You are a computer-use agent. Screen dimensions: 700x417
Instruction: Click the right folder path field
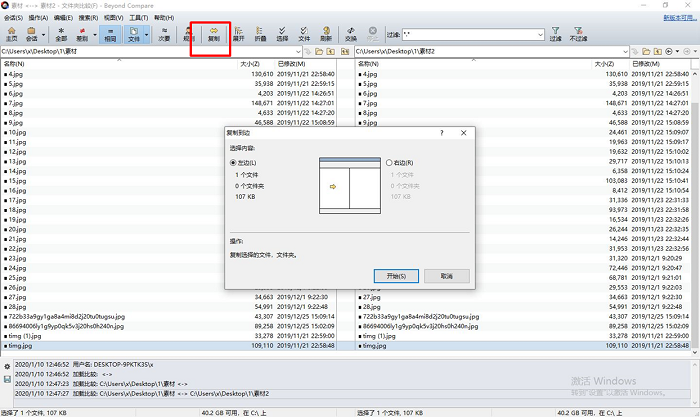point(488,52)
